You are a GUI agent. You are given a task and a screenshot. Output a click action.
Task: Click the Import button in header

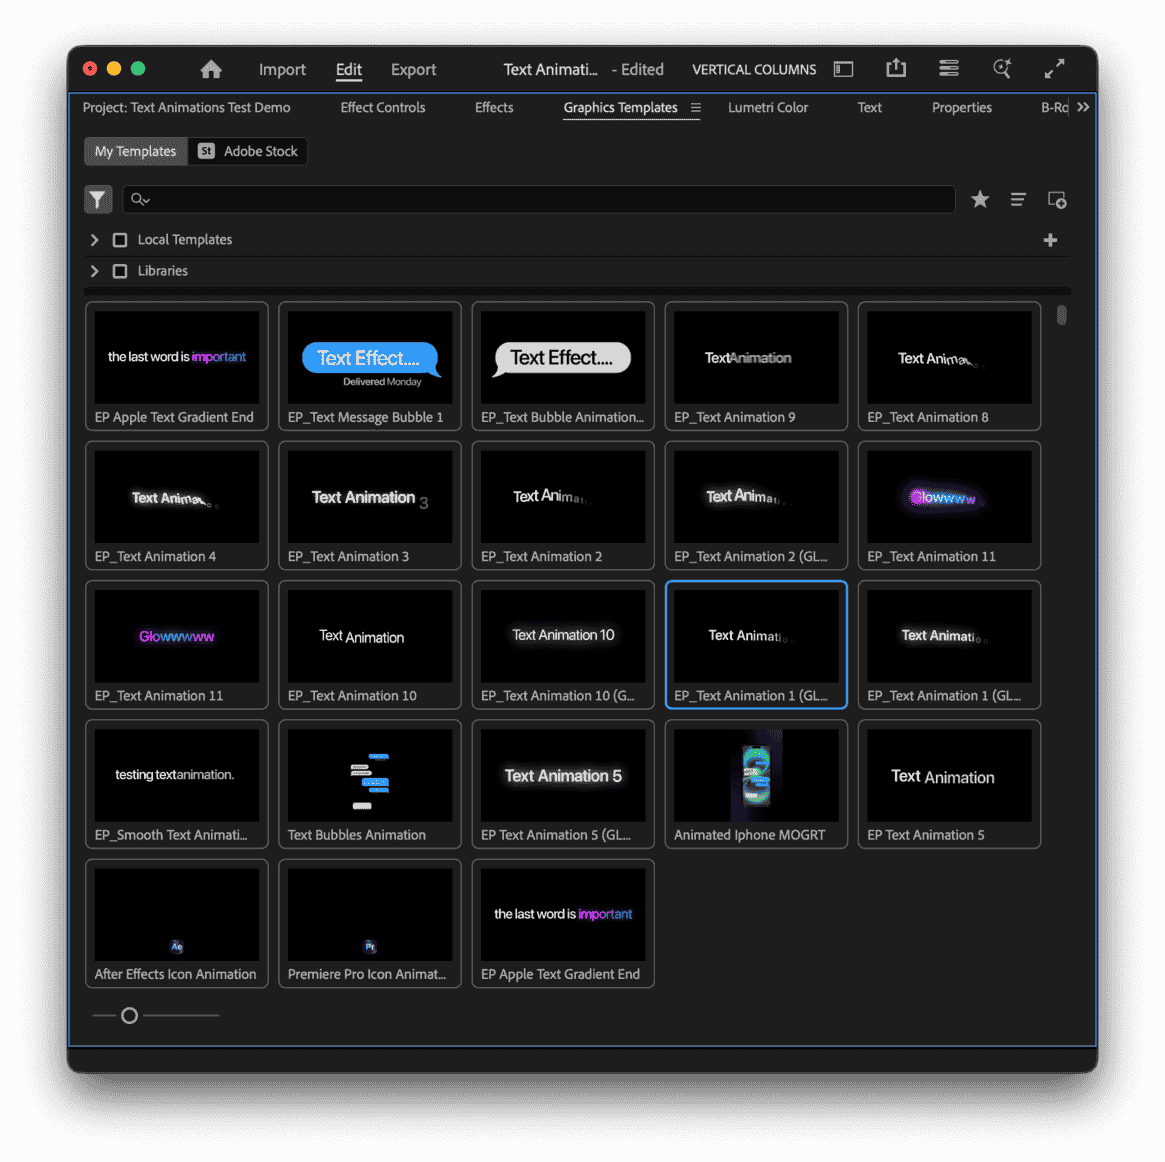click(282, 69)
